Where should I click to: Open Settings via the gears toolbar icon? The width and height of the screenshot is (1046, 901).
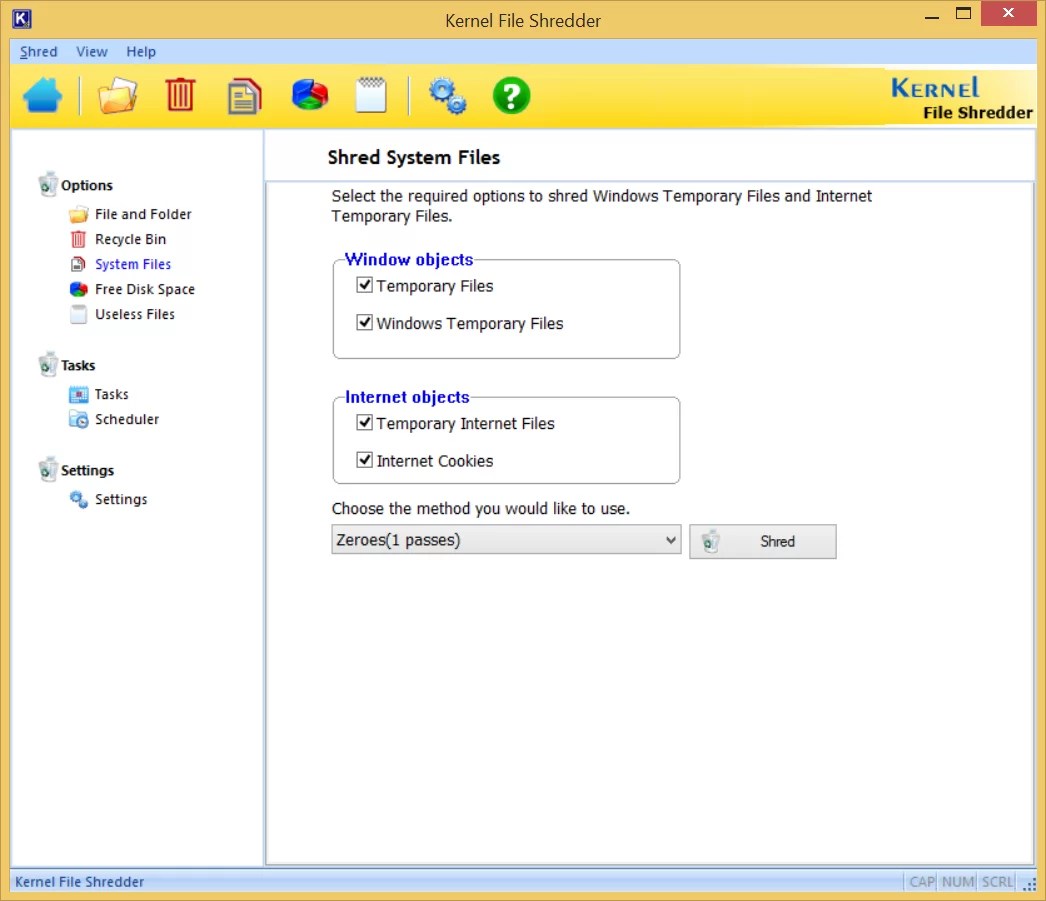(447, 96)
